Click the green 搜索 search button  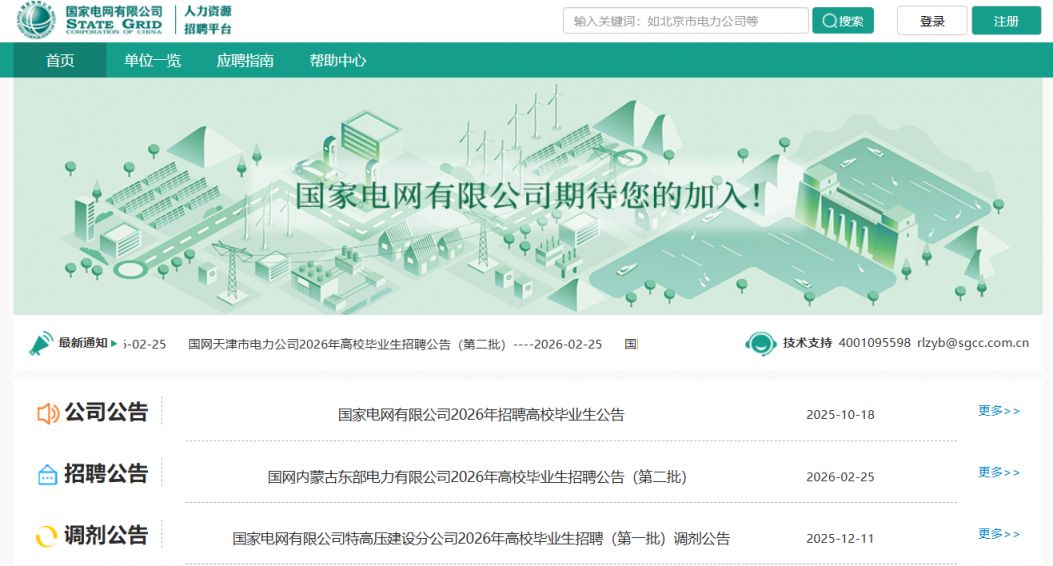pos(843,21)
